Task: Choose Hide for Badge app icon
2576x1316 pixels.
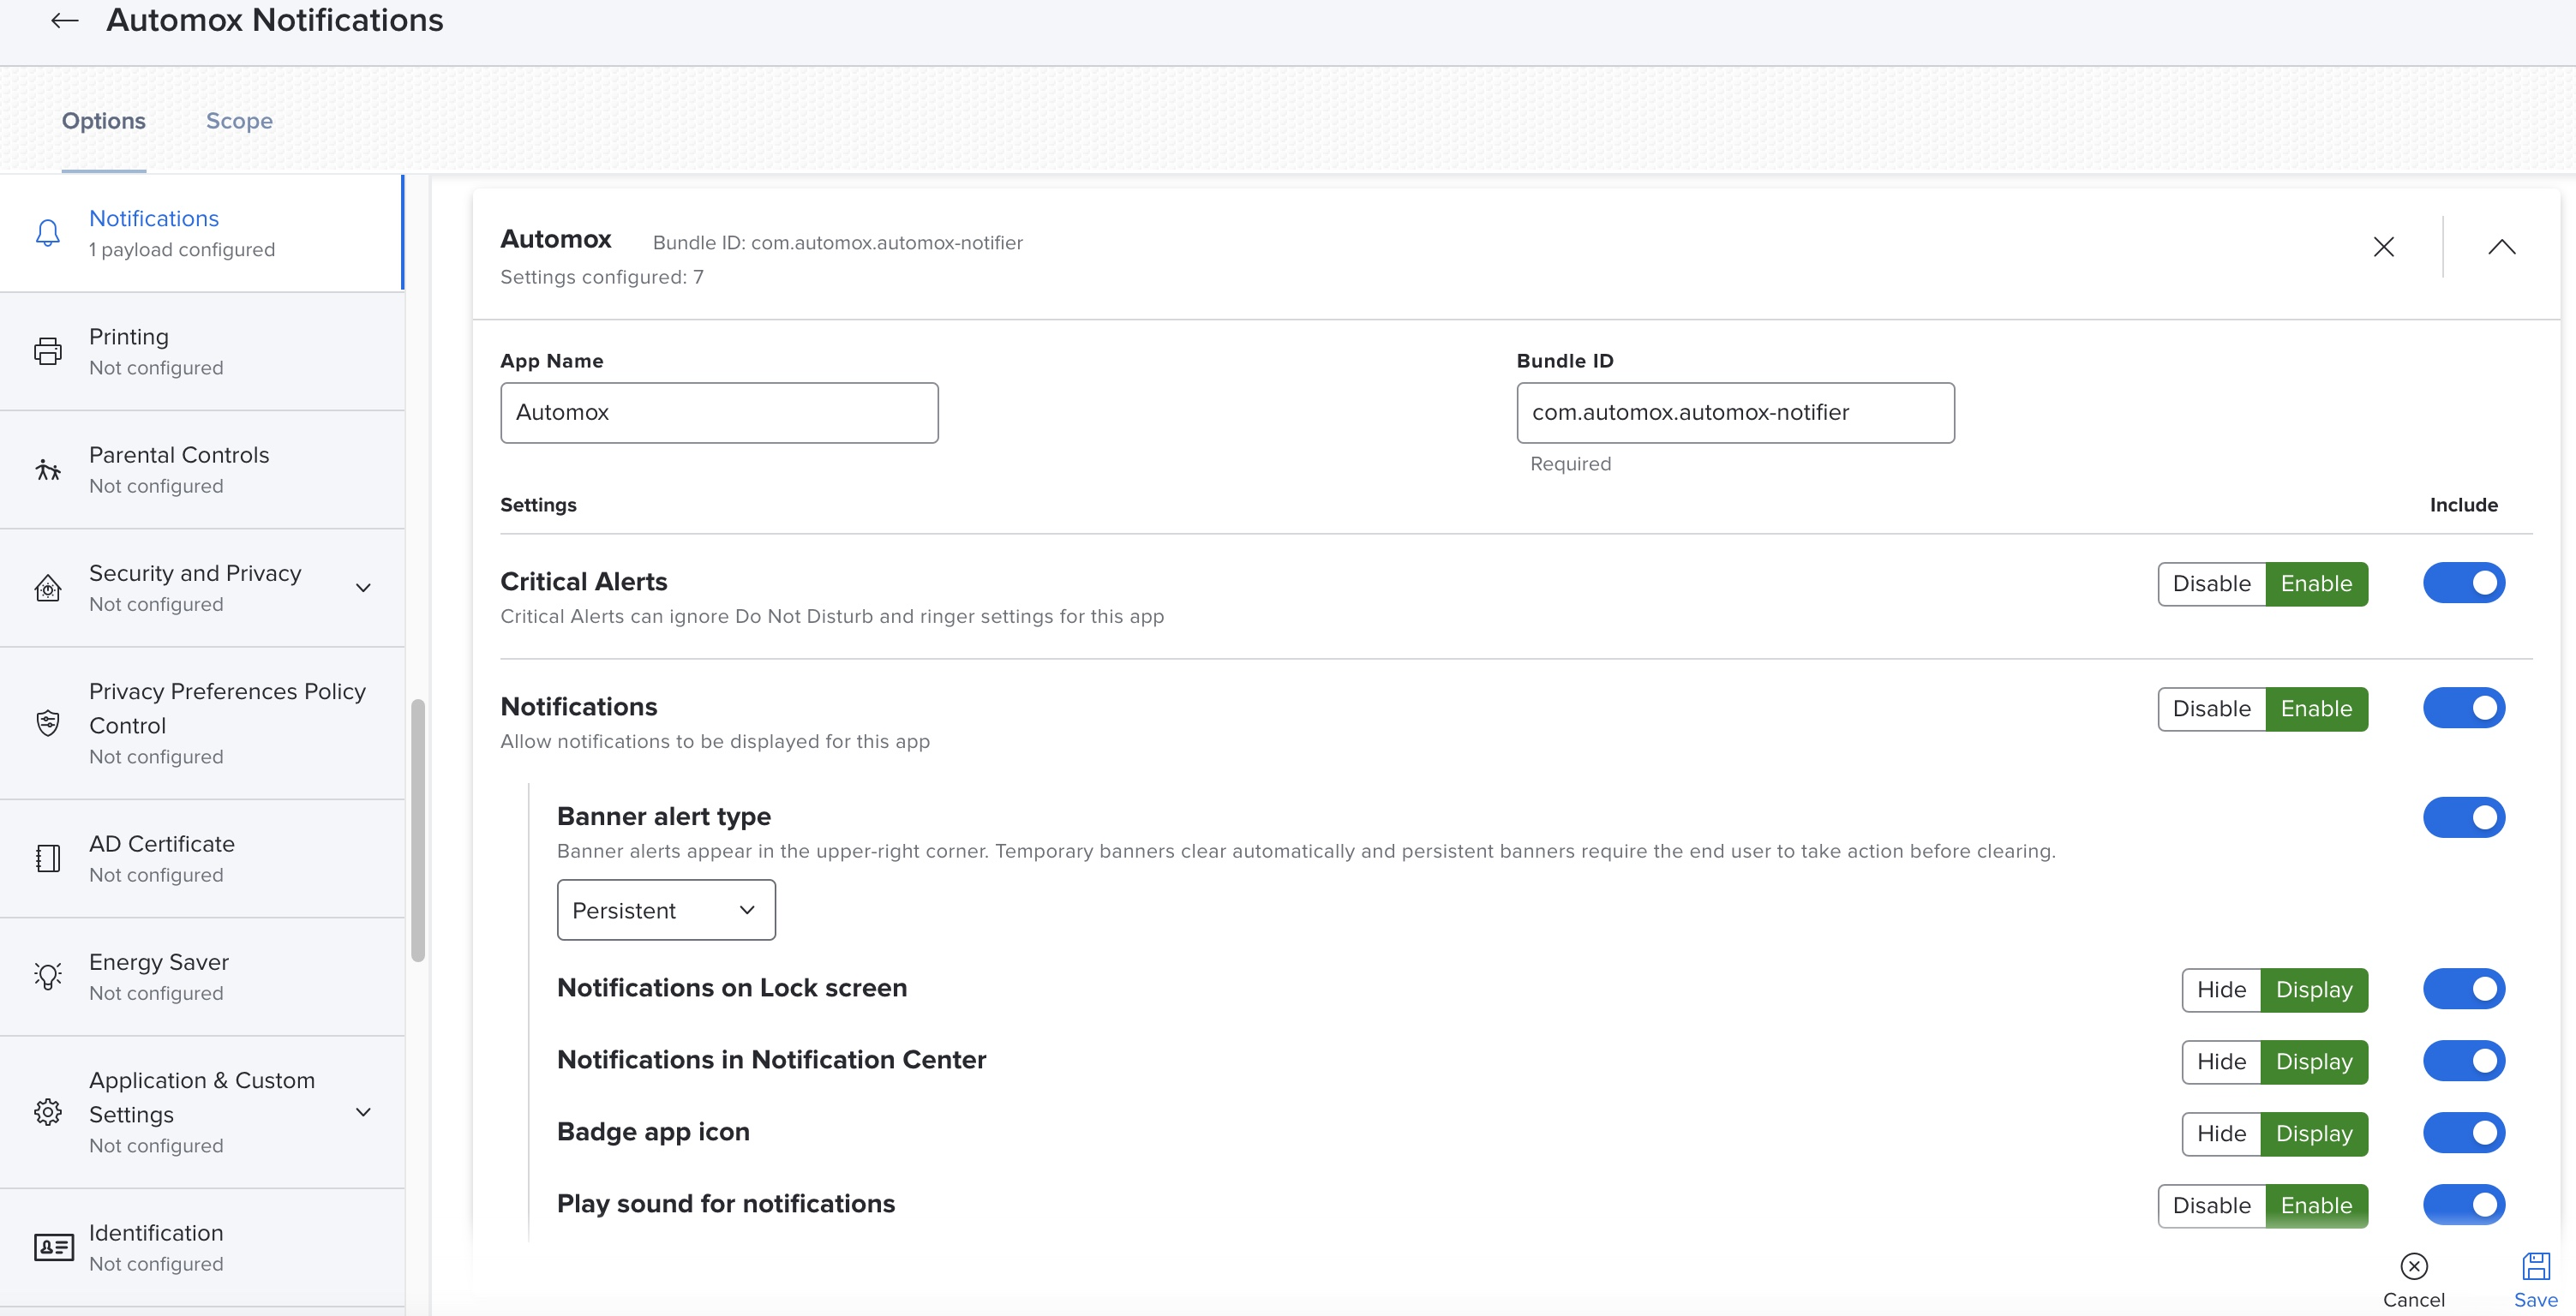Action: pos(2222,1134)
